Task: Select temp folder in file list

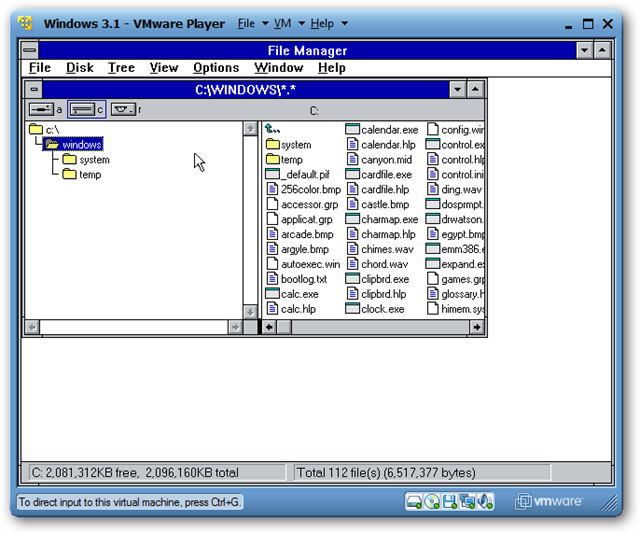Action: pos(284,160)
